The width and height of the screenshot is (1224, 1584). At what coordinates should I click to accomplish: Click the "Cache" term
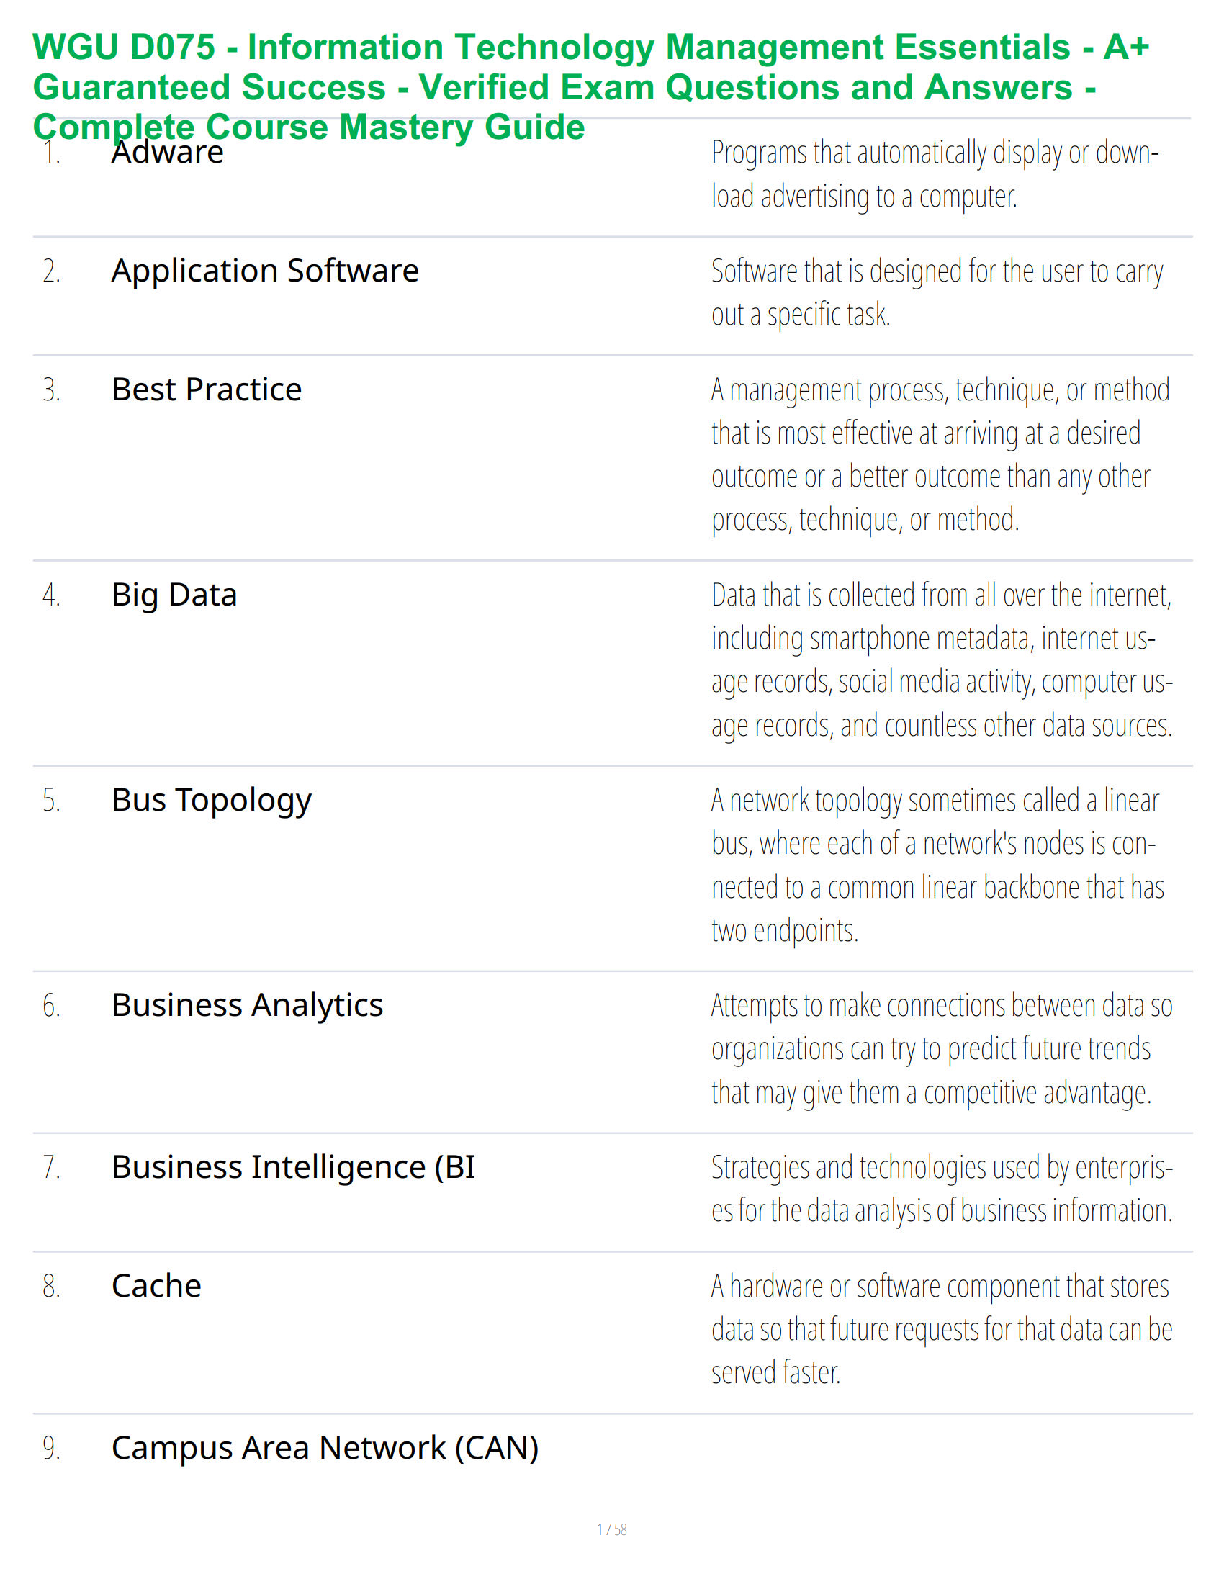(156, 1286)
